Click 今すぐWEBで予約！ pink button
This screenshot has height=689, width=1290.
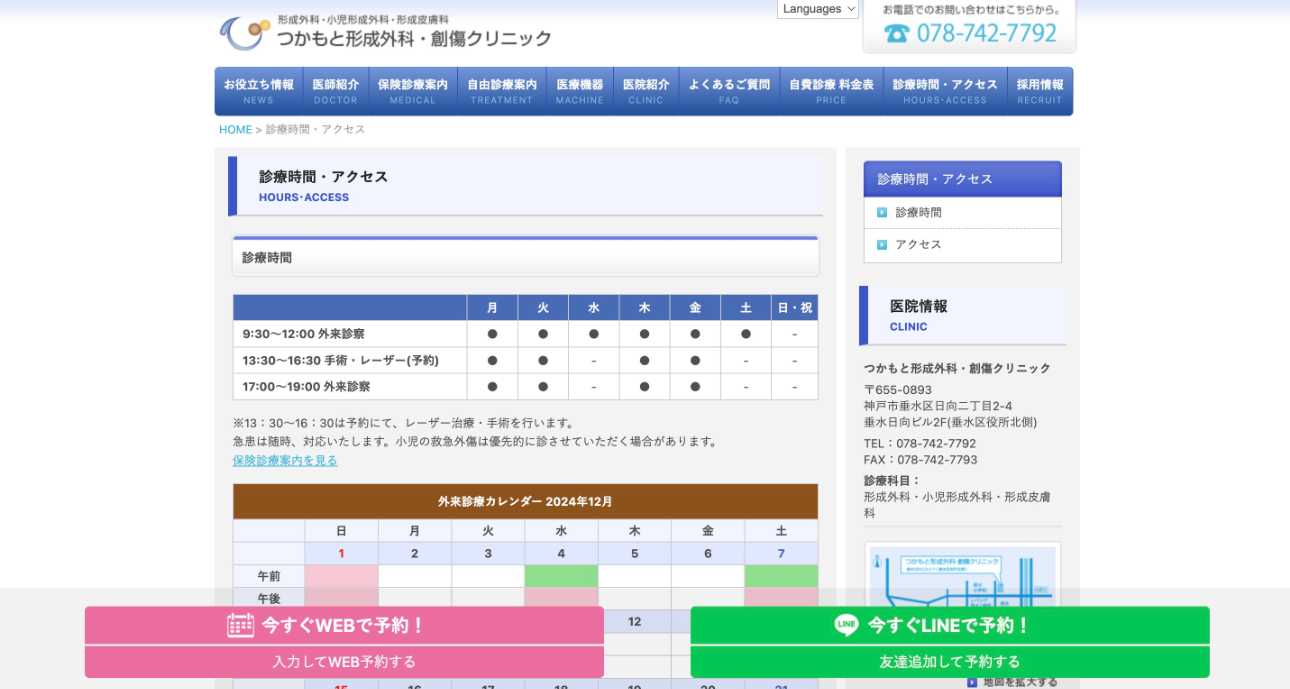[344, 626]
